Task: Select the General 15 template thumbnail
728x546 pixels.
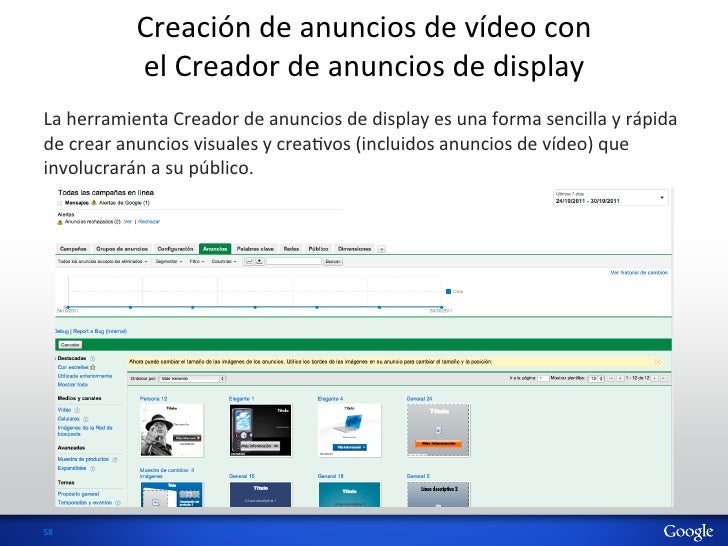Action: 260,494
